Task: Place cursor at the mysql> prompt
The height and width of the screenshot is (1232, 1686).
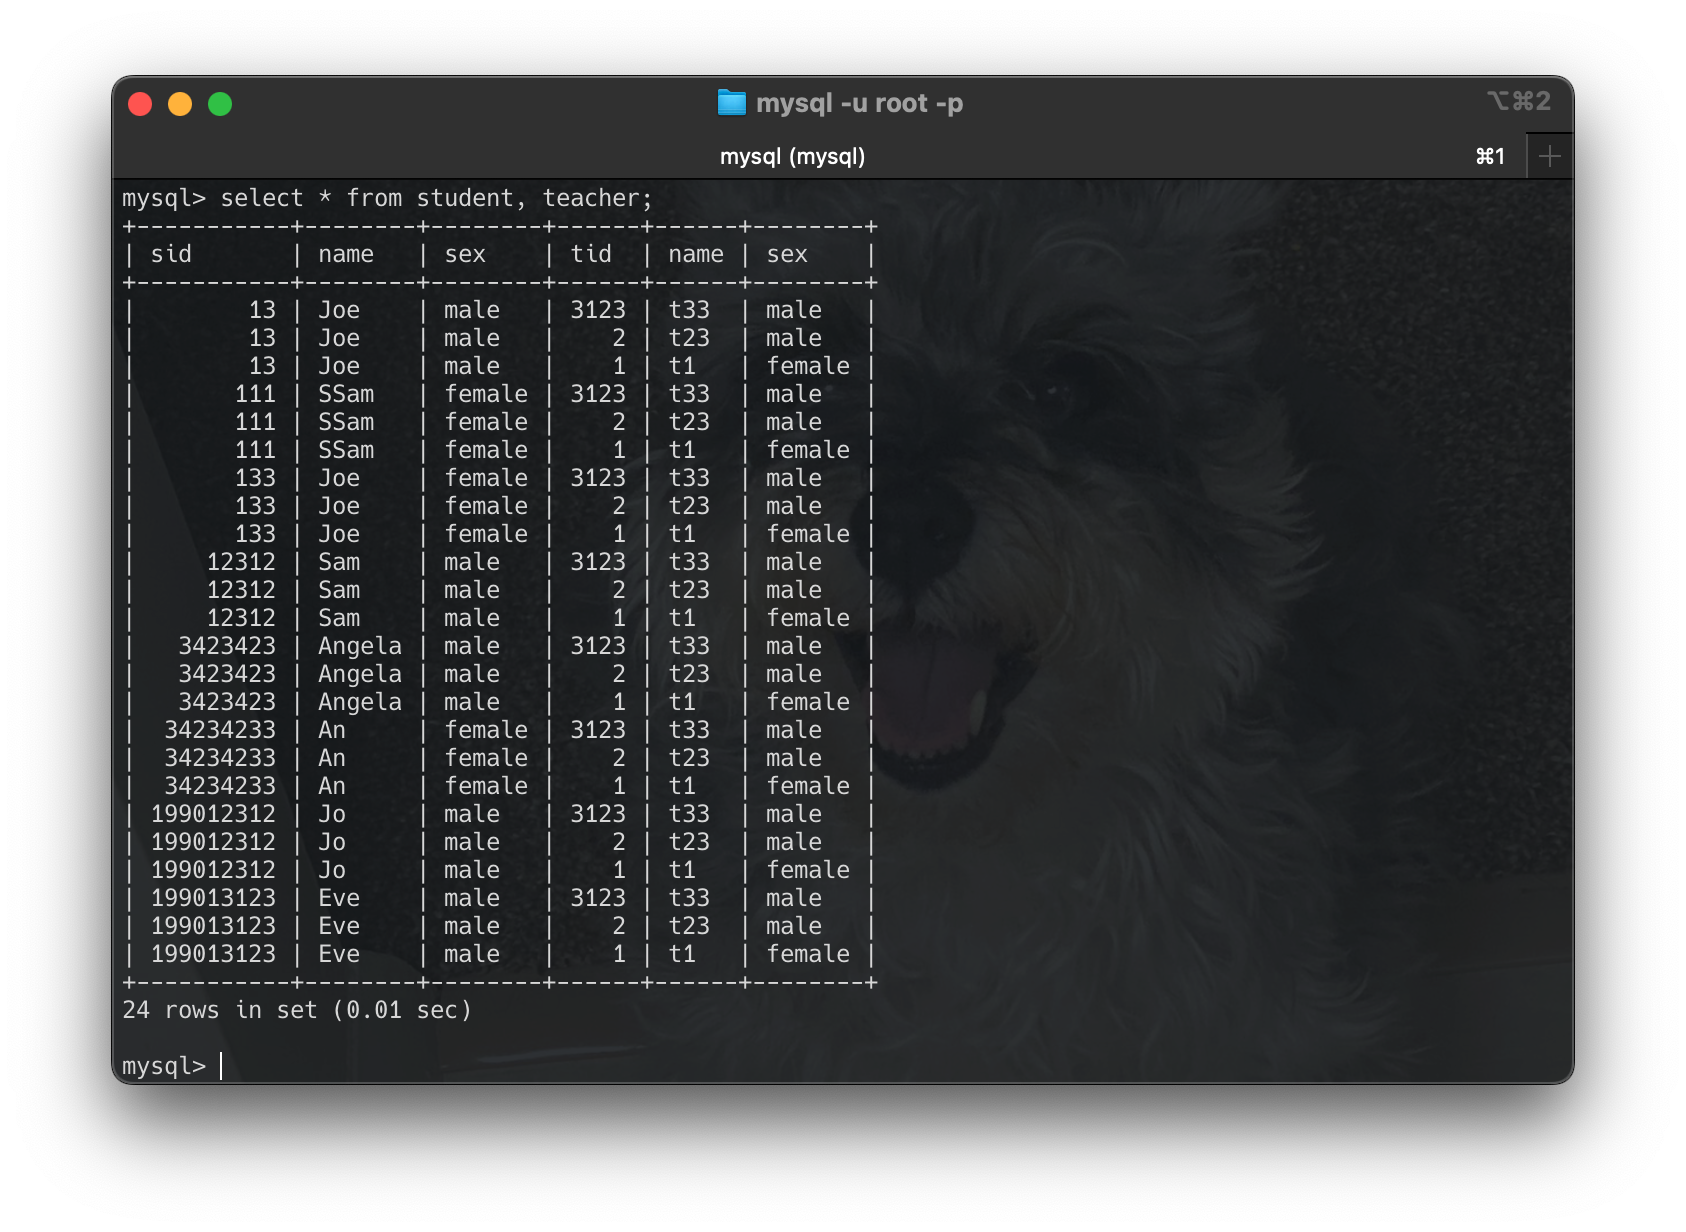Action: (220, 1066)
